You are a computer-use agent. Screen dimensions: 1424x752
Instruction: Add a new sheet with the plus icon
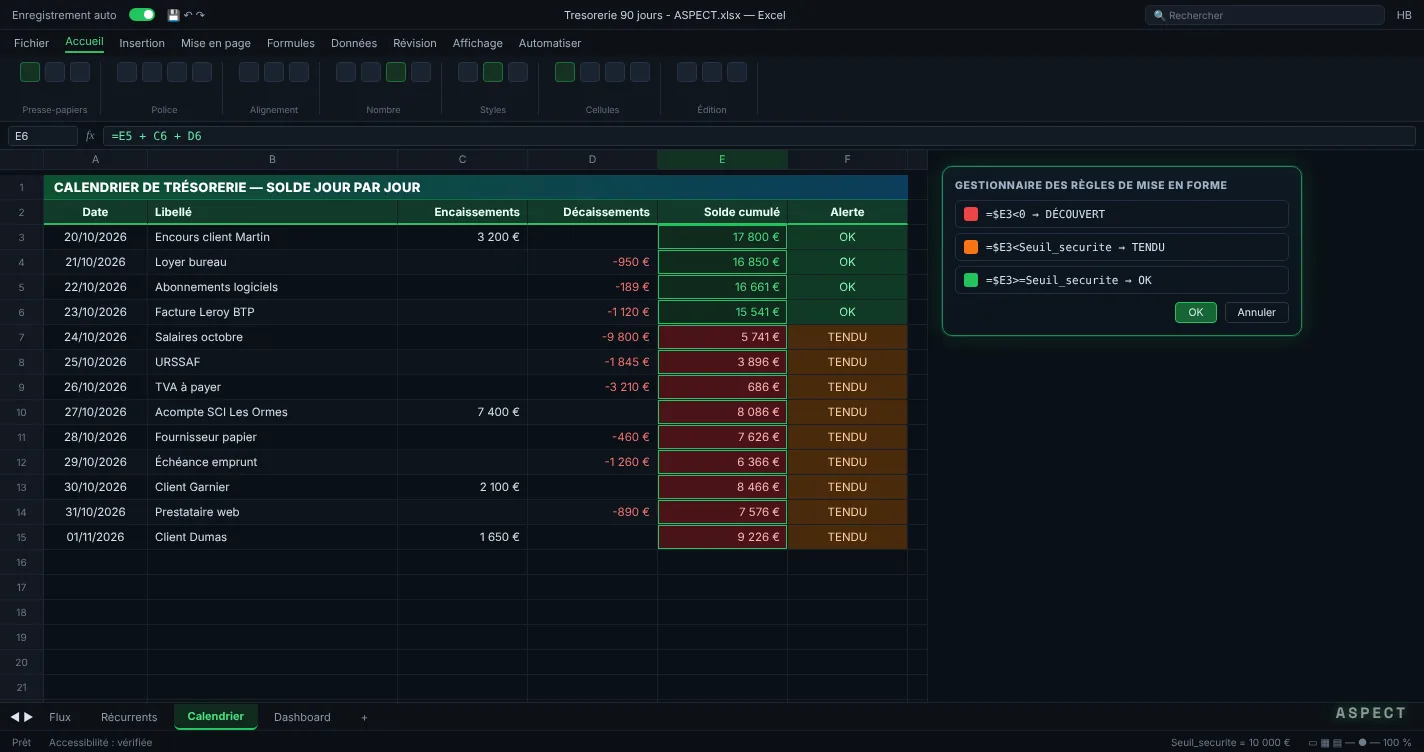(x=364, y=717)
